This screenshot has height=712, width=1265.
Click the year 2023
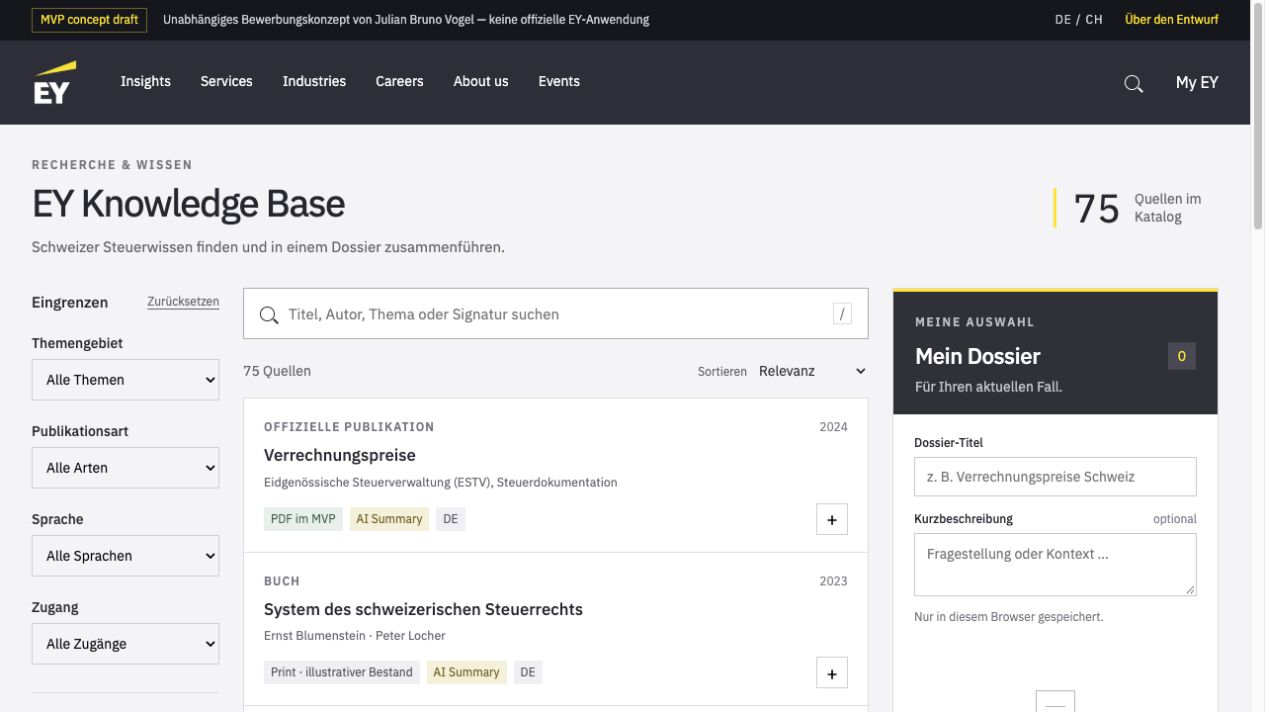(x=833, y=581)
